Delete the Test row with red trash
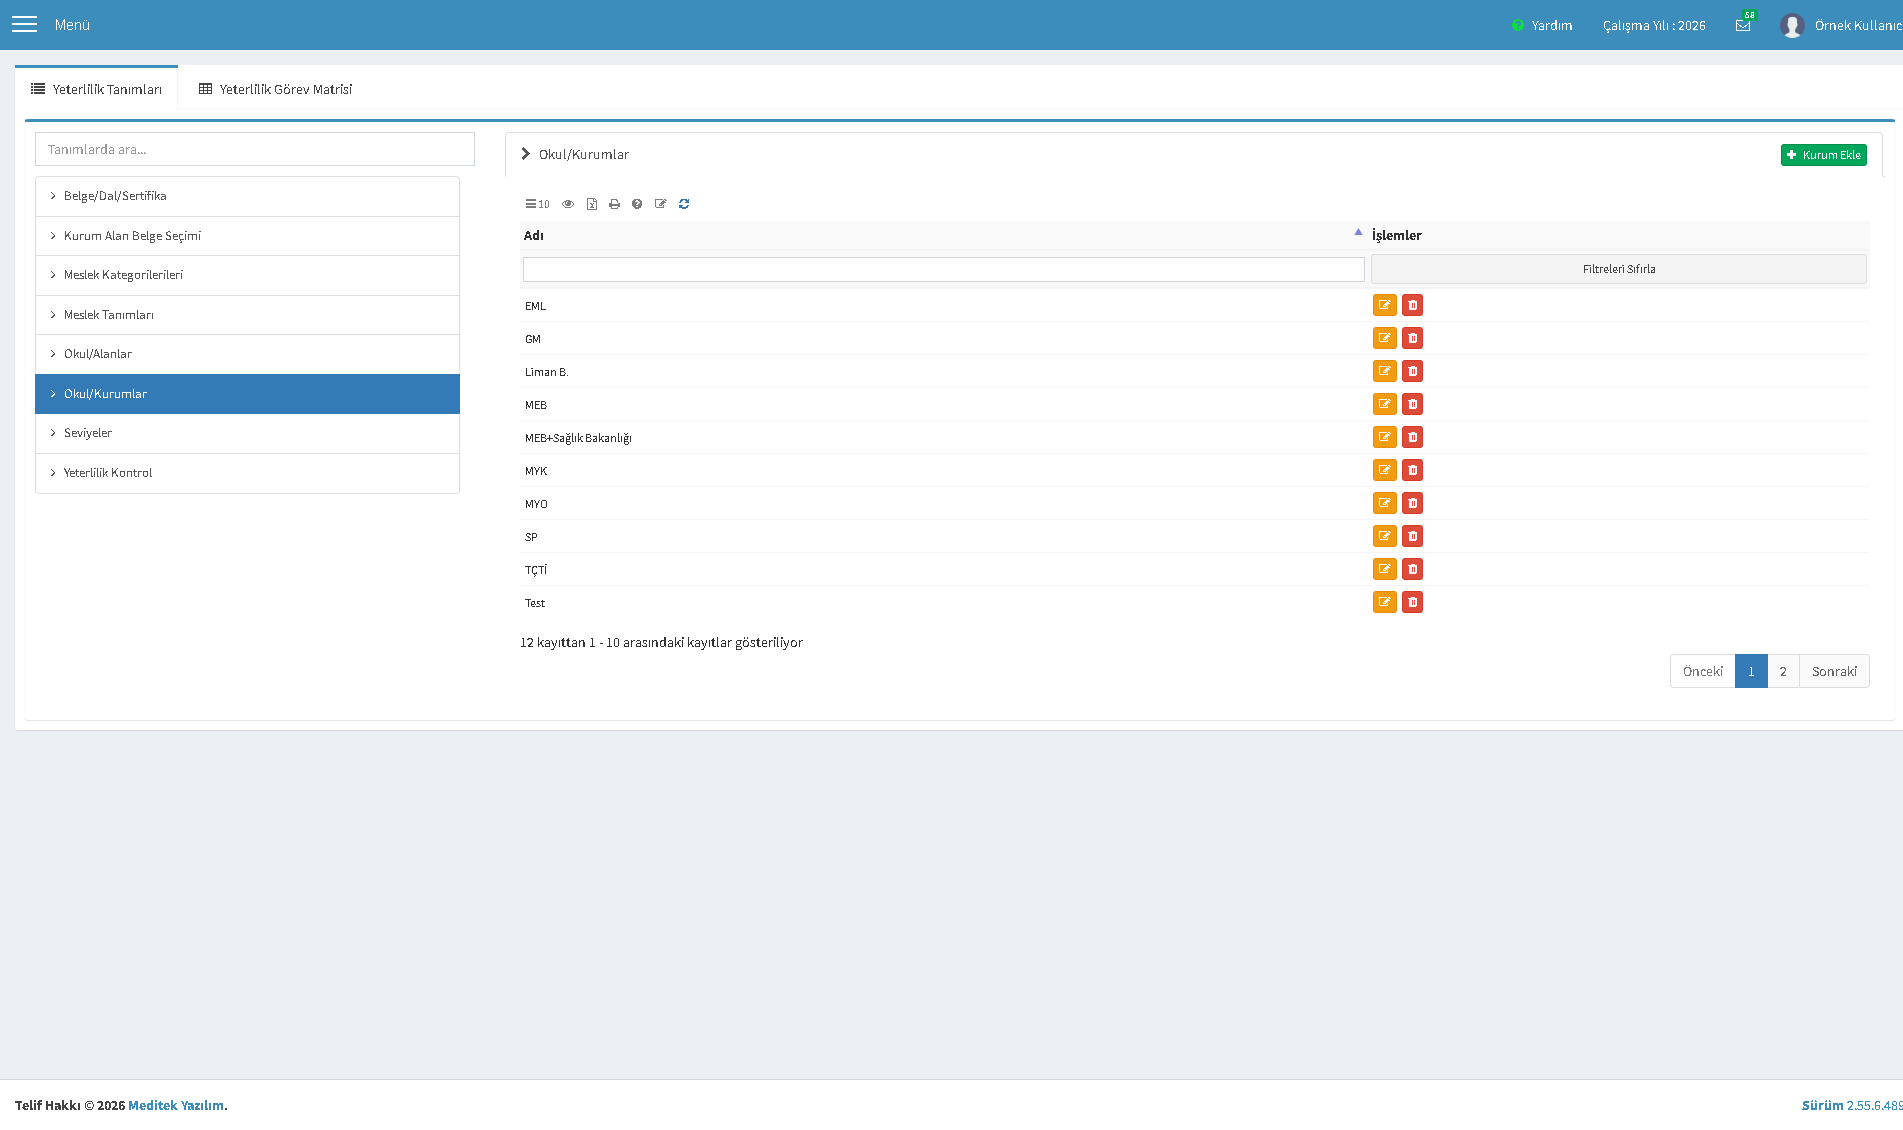This screenshot has width=1903, height=1130. tap(1412, 602)
